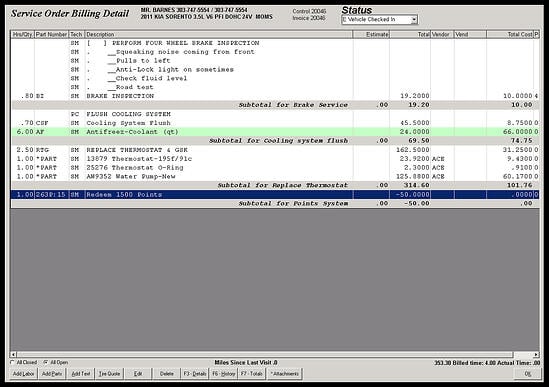Select the Redeem 1500 Points row

point(275,194)
